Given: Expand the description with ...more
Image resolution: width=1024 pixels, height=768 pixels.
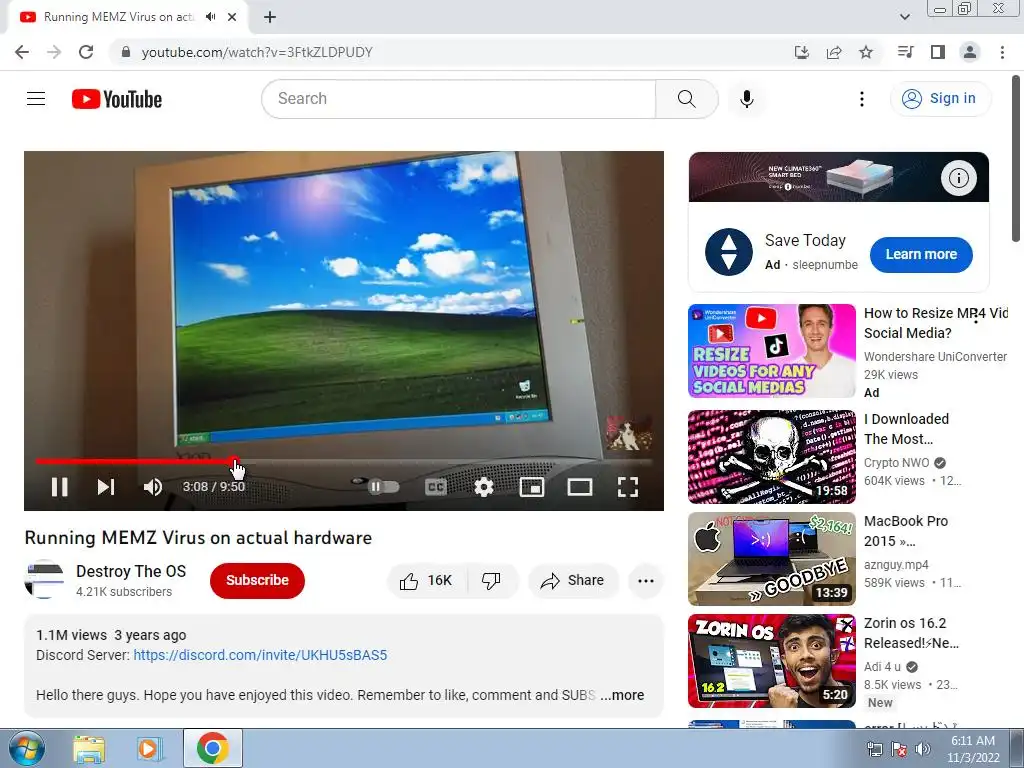Looking at the screenshot, I should tap(622, 696).
